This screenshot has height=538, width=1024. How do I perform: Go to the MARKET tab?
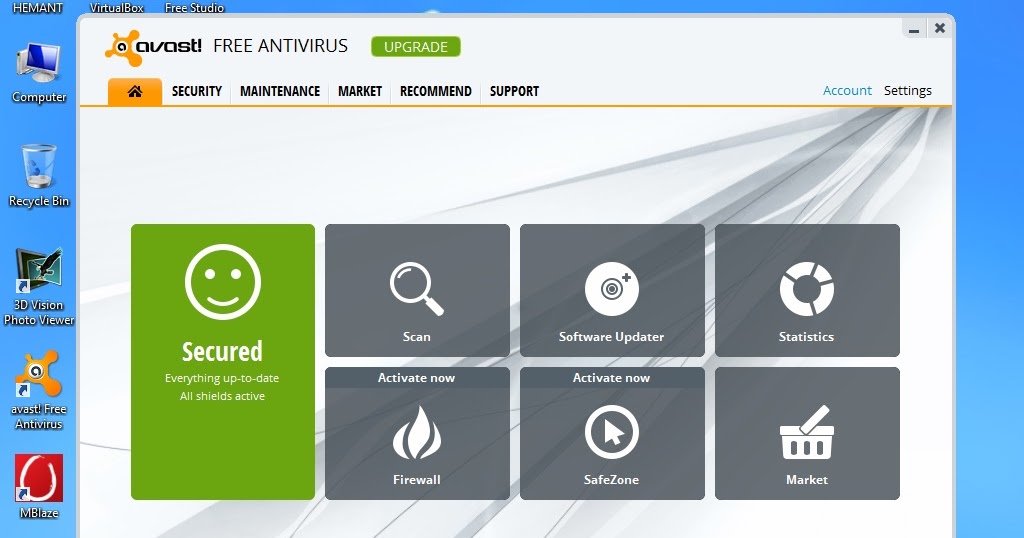point(360,91)
